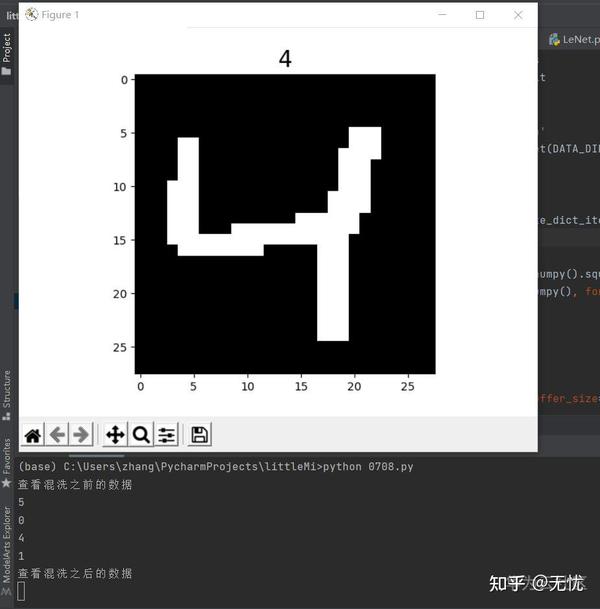Go forward to next view arrow
Screen dimensions: 600x609
click(x=81, y=435)
